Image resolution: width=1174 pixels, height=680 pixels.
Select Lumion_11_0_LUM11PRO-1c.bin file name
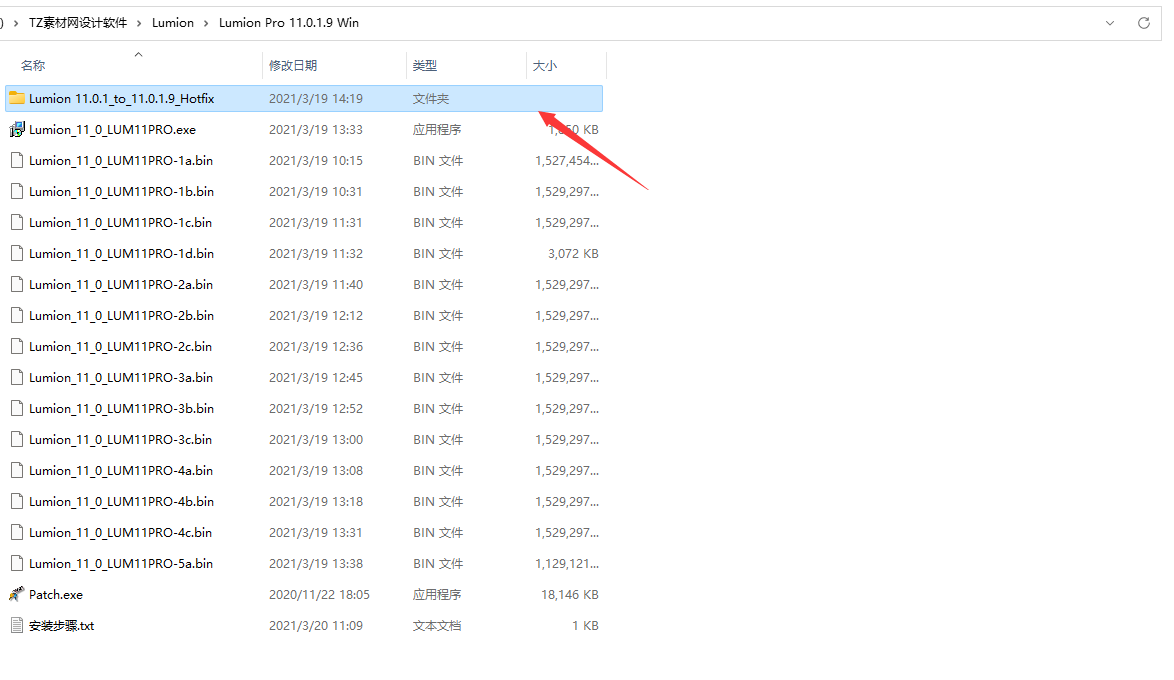click(x=121, y=222)
